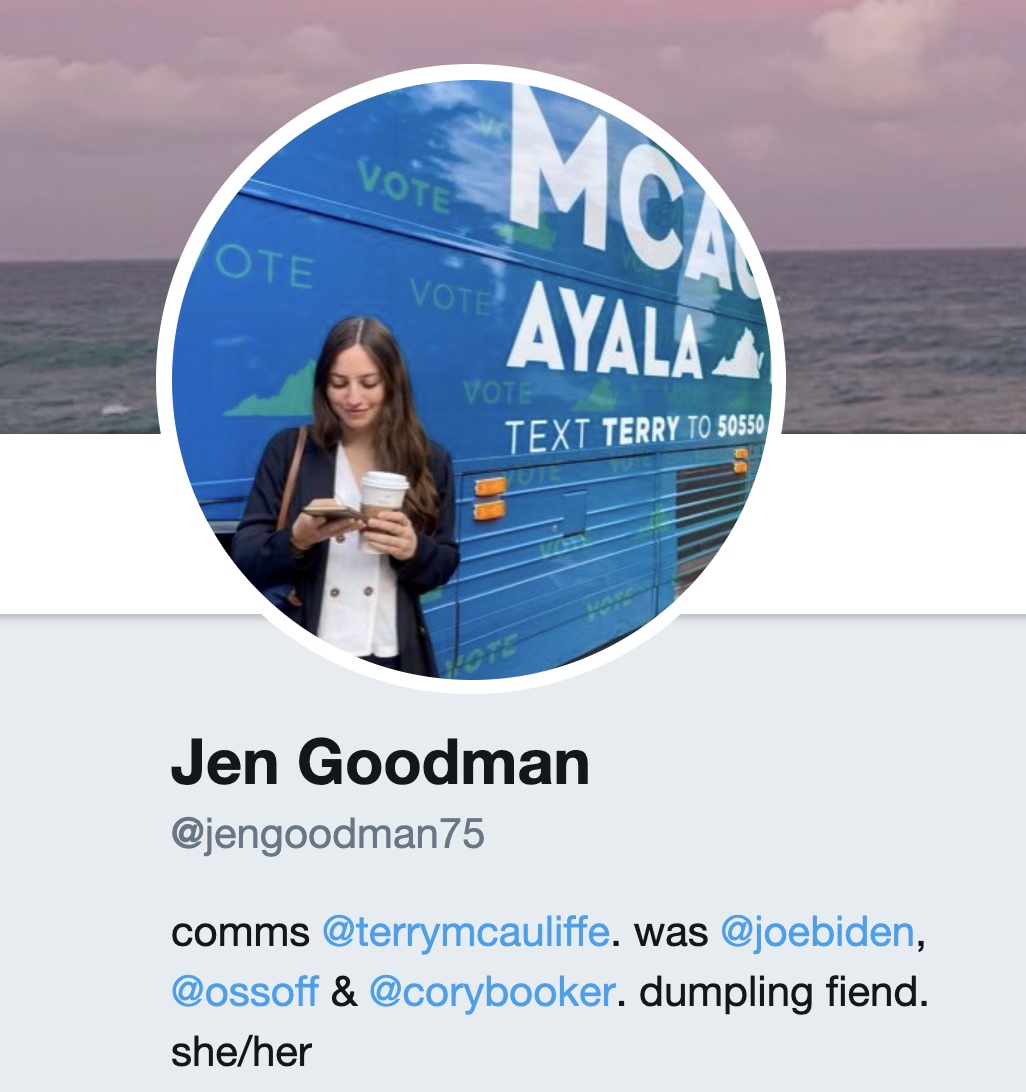Visit the @ossoff mention link
This screenshot has width=1026, height=1092.
pyautogui.click(x=245, y=992)
